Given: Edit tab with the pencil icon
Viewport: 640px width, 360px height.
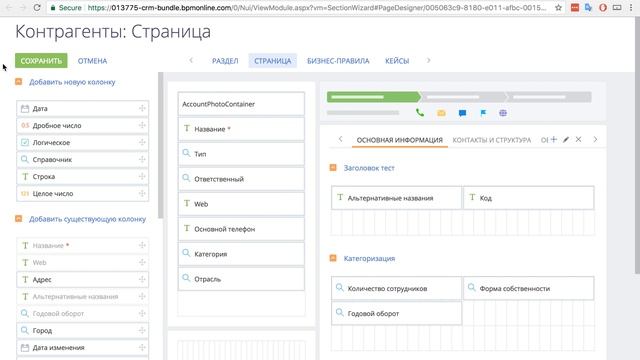Looking at the screenshot, I should (x=566, y=140).
